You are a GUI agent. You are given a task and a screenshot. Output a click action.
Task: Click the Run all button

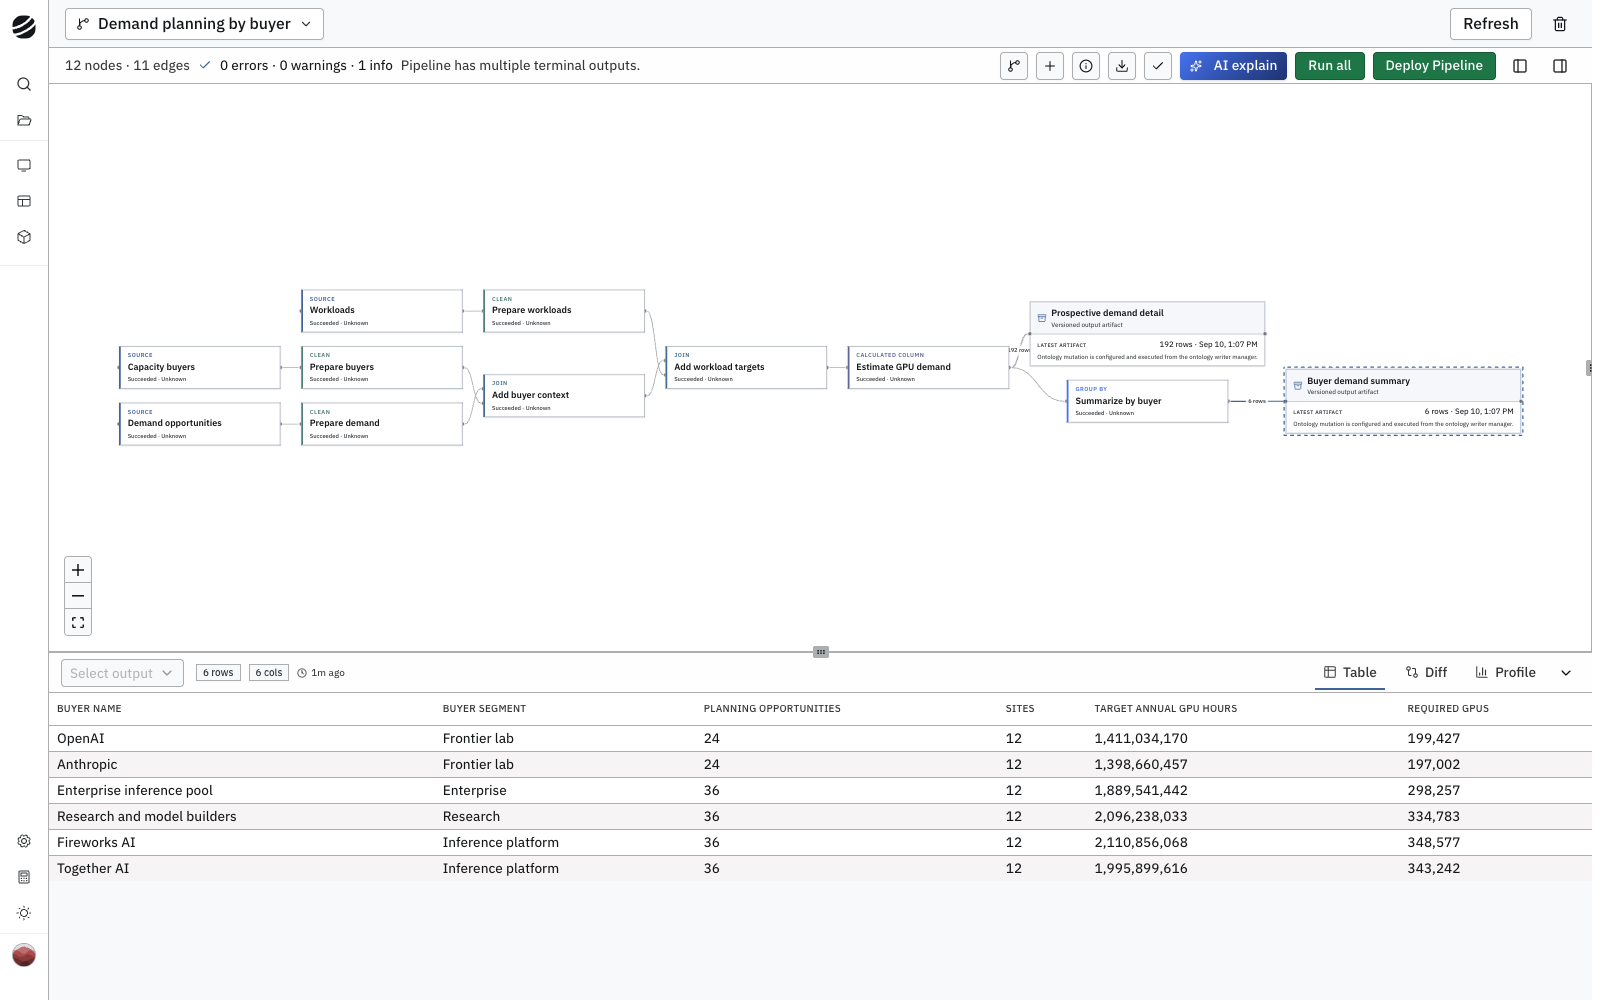pyautogui.click(x=1329, y=66)
